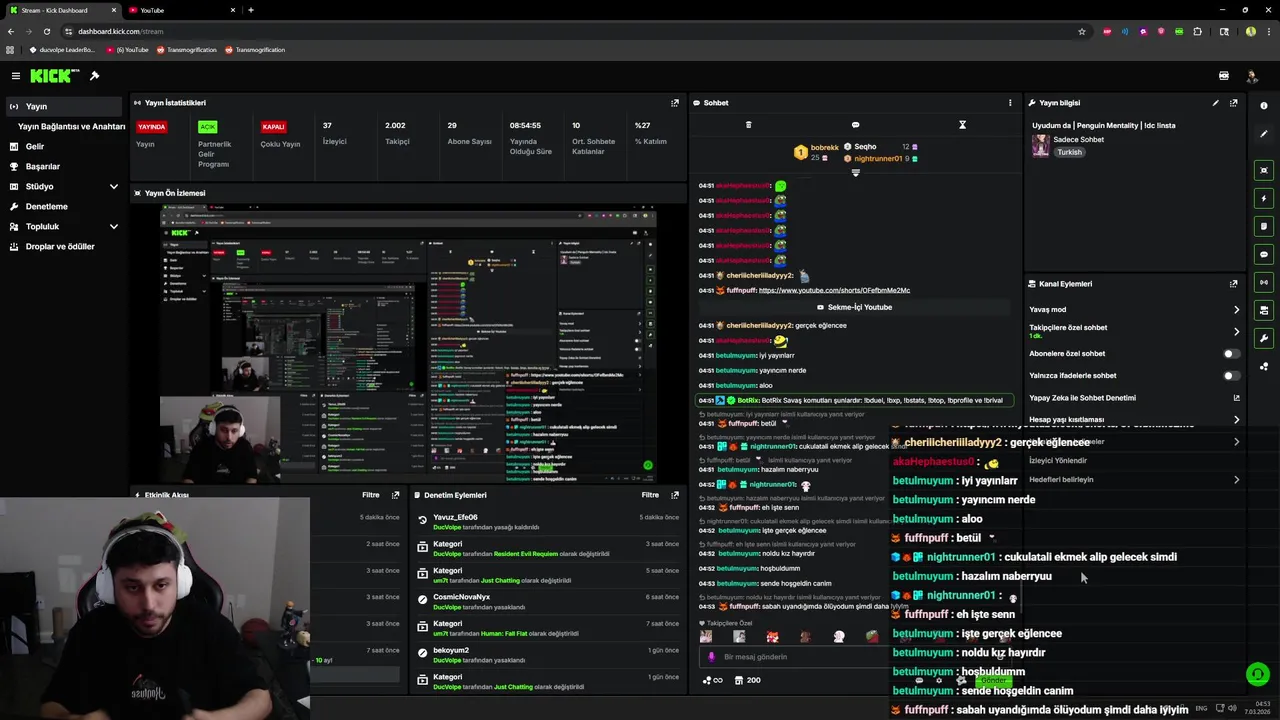Collapse chat leaderboard with down arrow
1280x720 pixels.
(855, 173)
